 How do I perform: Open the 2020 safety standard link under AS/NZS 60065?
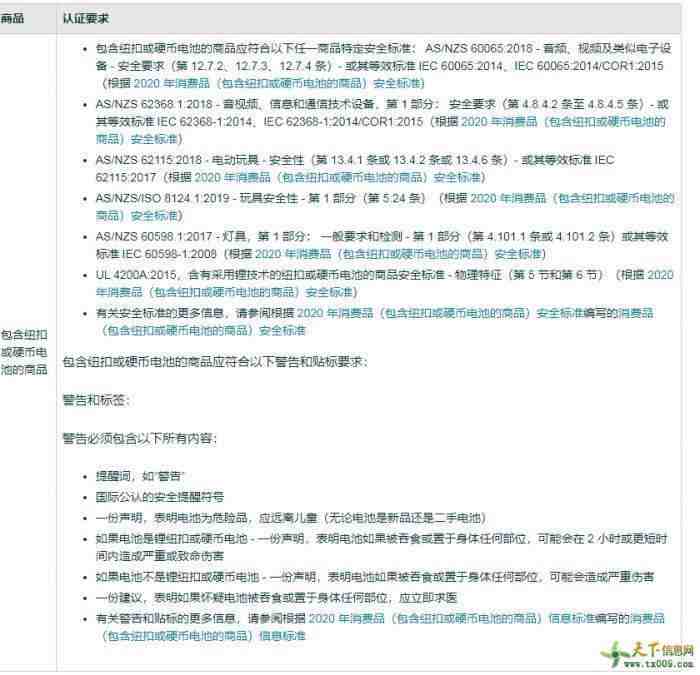tap(279, 83)
